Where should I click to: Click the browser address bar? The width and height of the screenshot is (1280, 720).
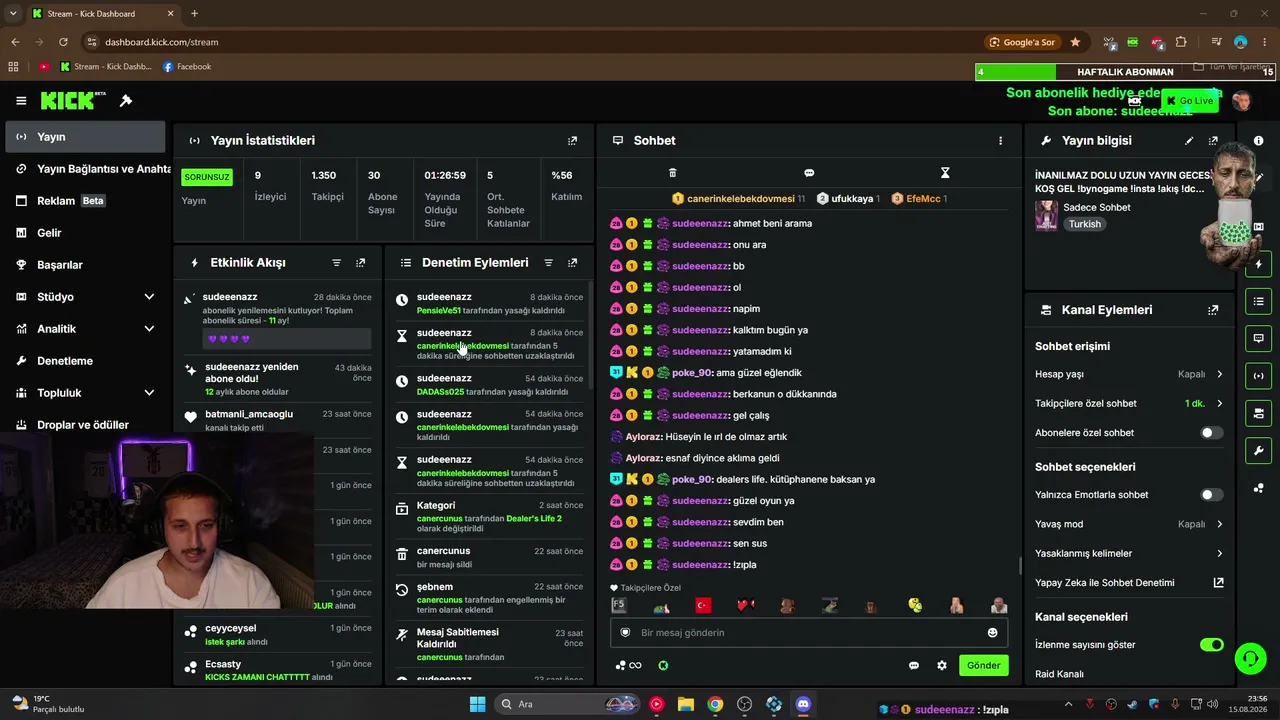click(530, 42)
